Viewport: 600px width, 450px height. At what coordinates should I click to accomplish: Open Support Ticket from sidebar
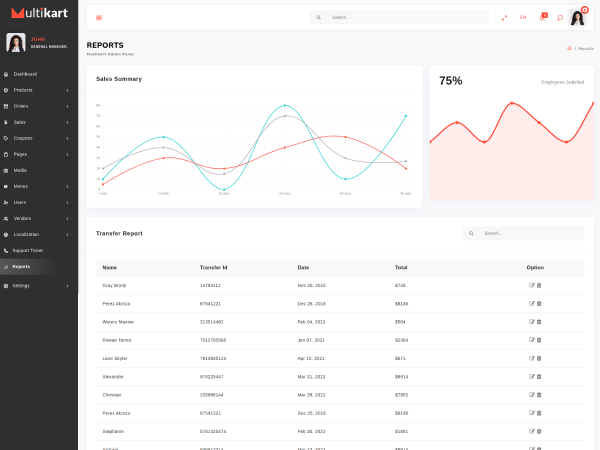(x=27, y=250)
